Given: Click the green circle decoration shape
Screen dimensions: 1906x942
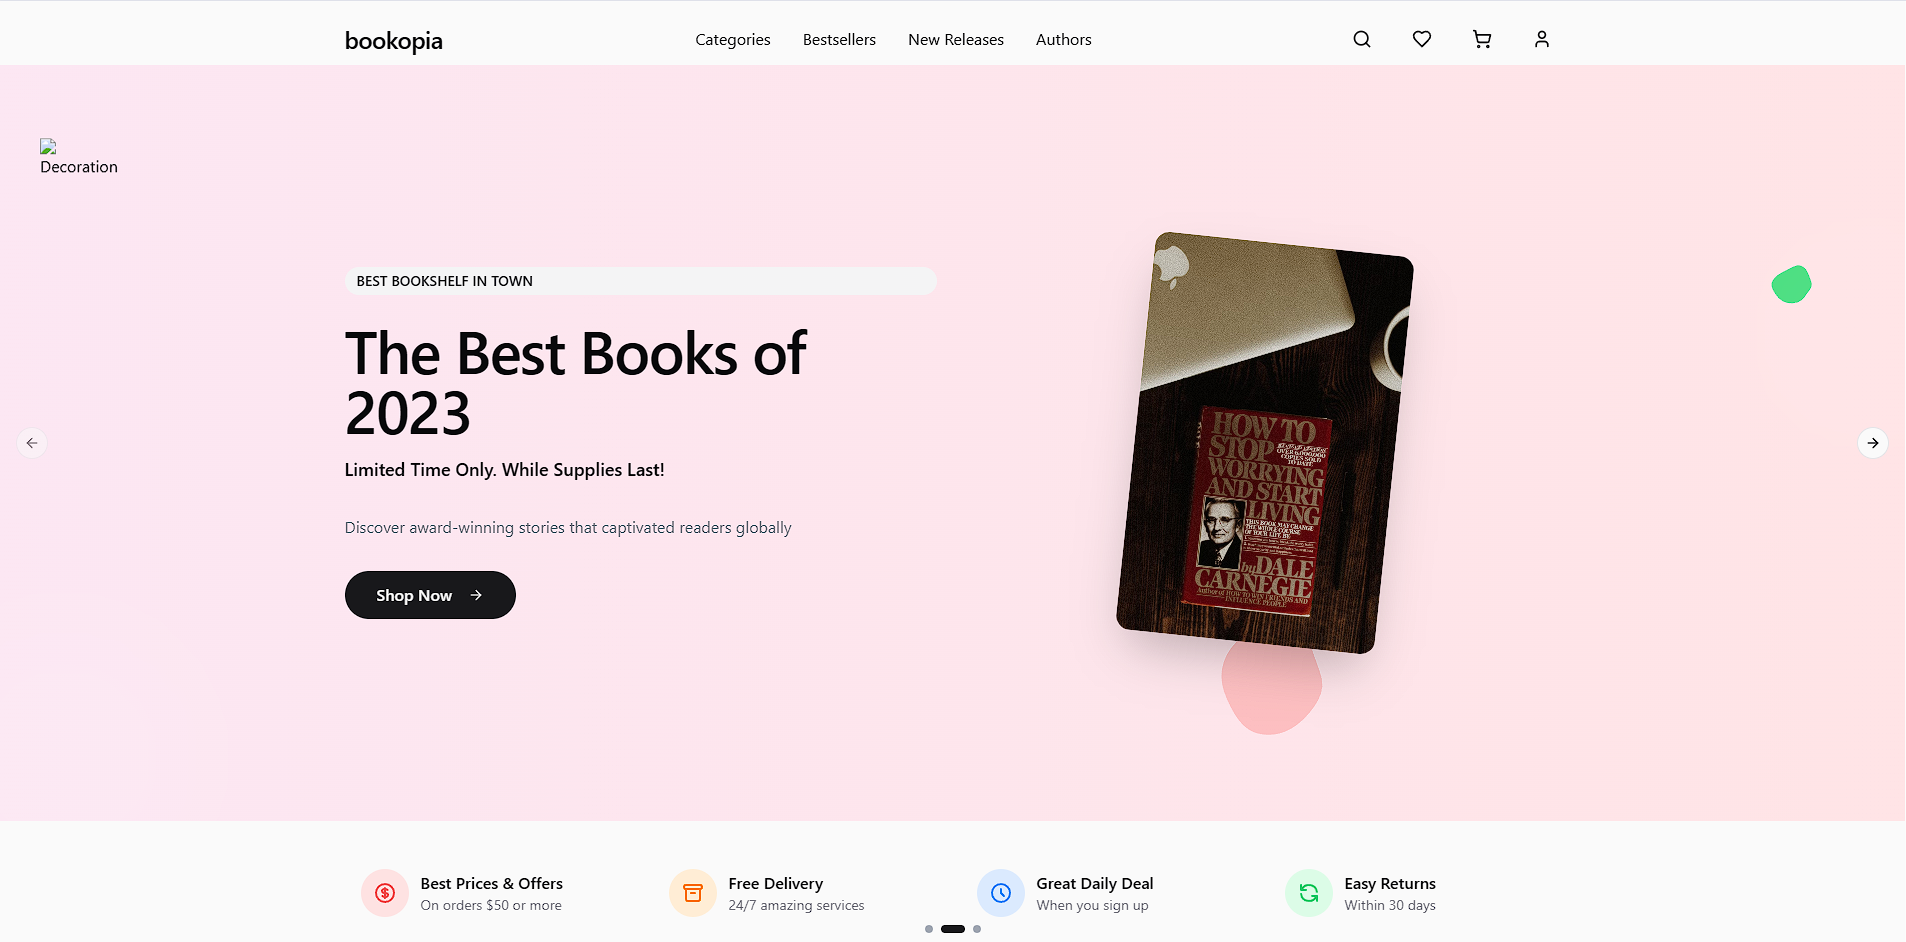Looking at the screenshot, I should [1791, 284].
